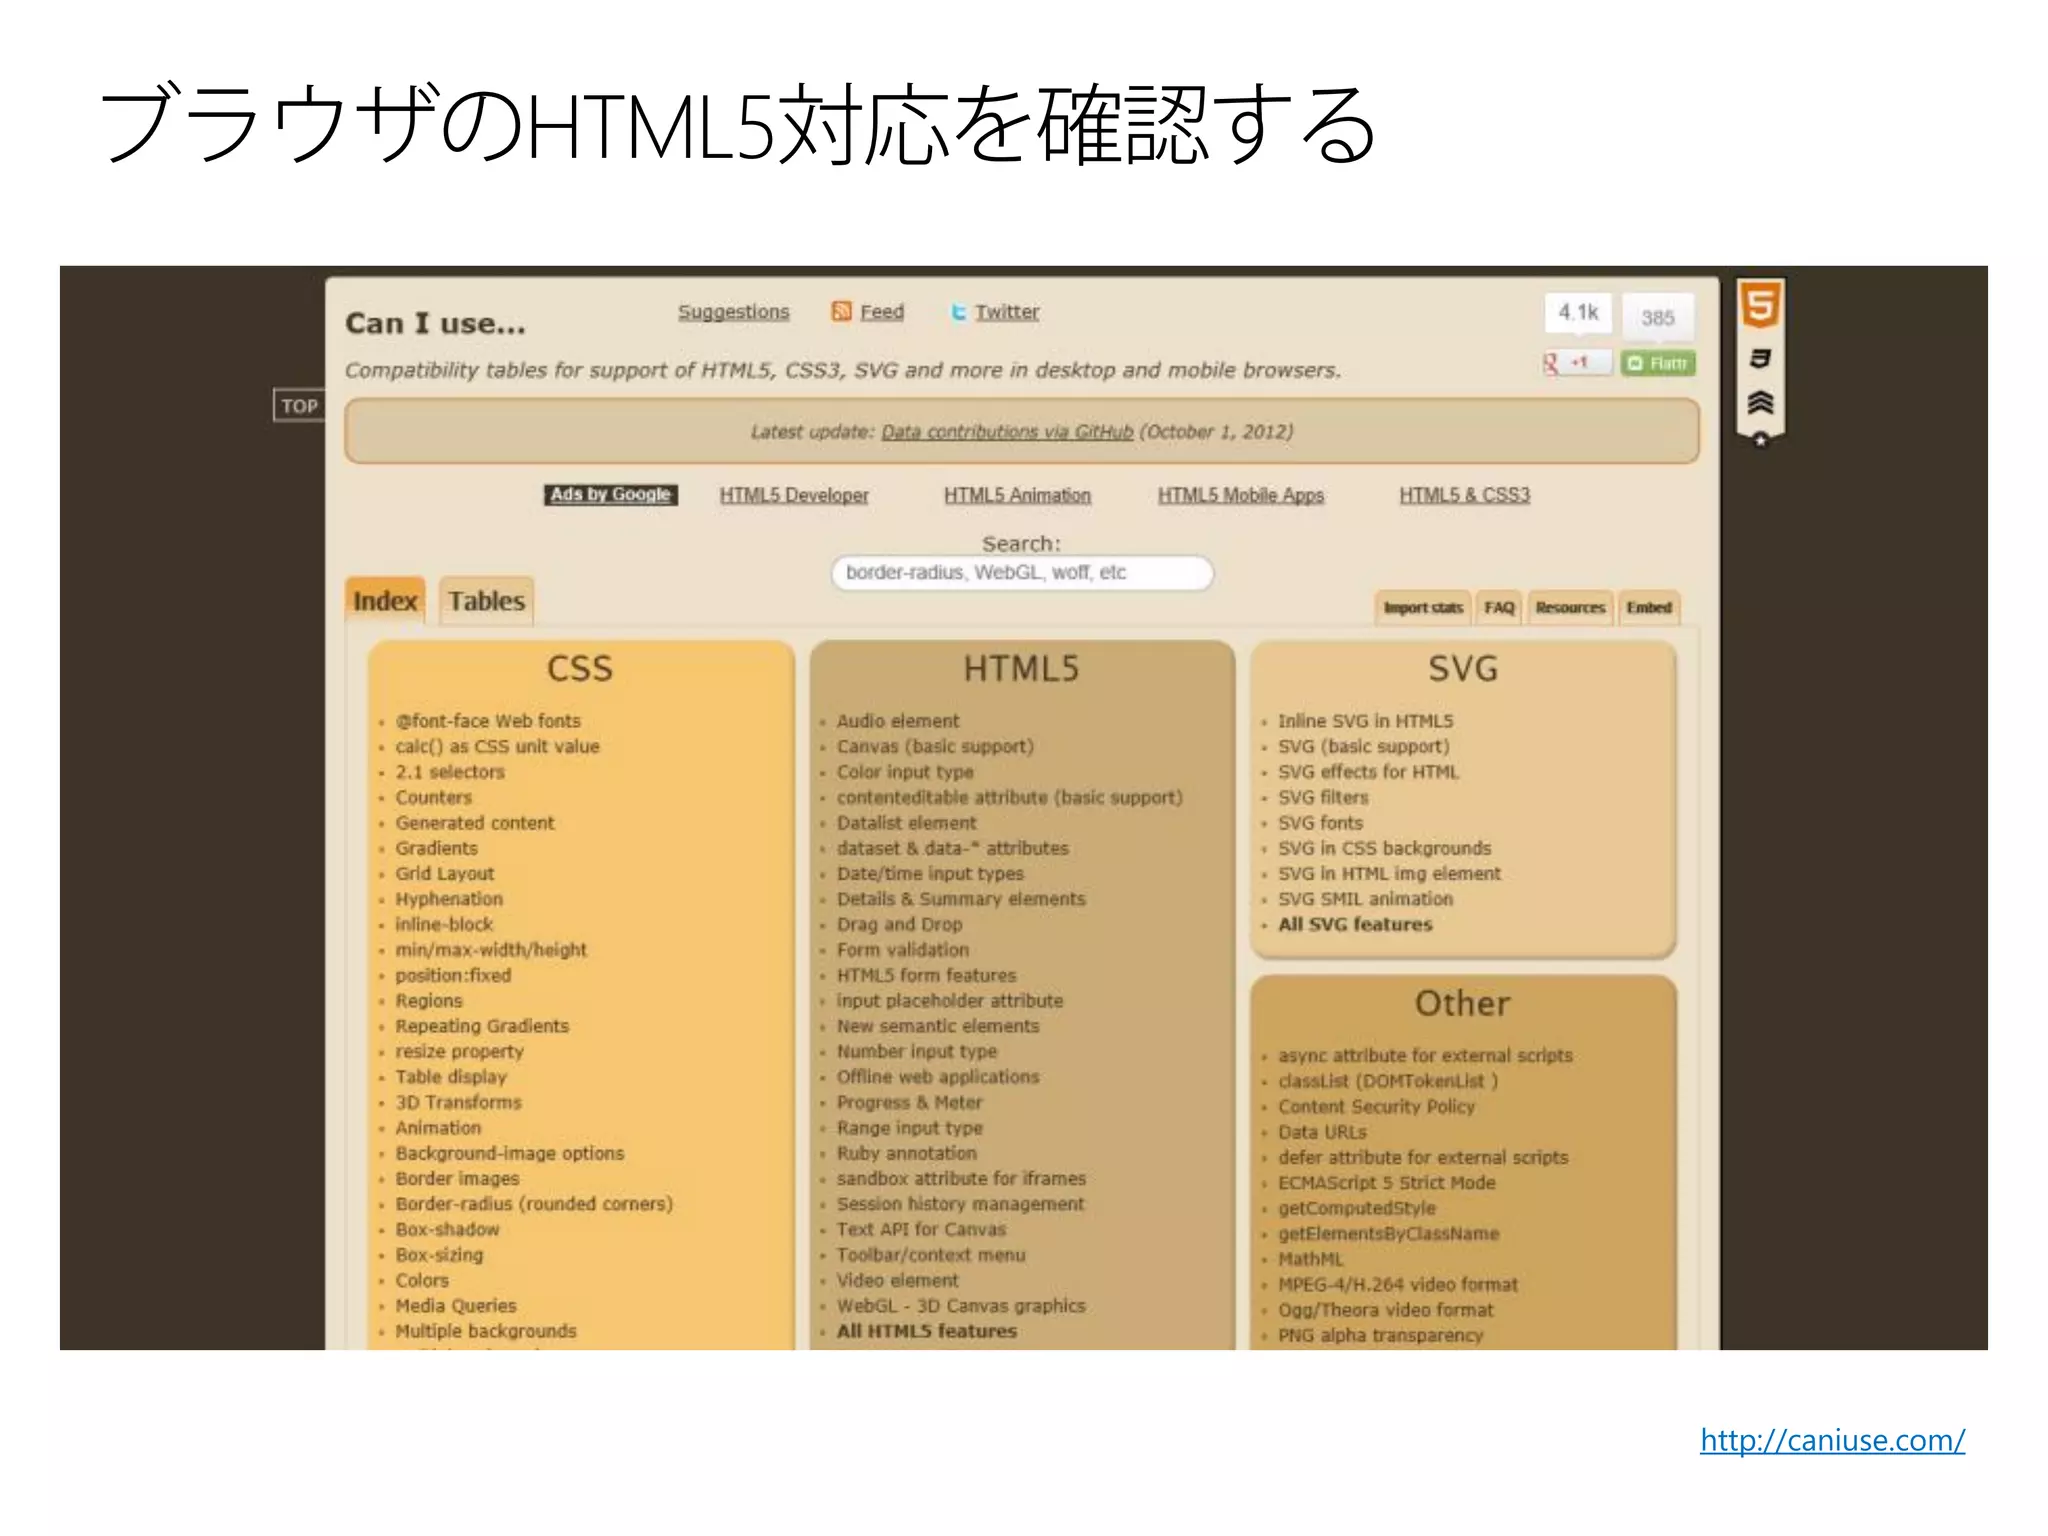Image resolution: width=2048 pixels, height=1536 pixels.
Task: Open the Box-shadow entry
Action: [447, 1229]
